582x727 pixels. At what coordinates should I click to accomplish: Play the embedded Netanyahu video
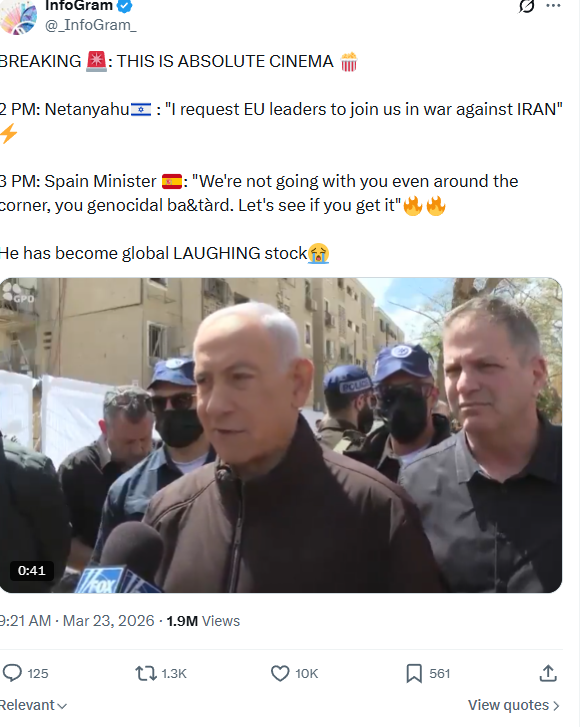click(281, 436)
